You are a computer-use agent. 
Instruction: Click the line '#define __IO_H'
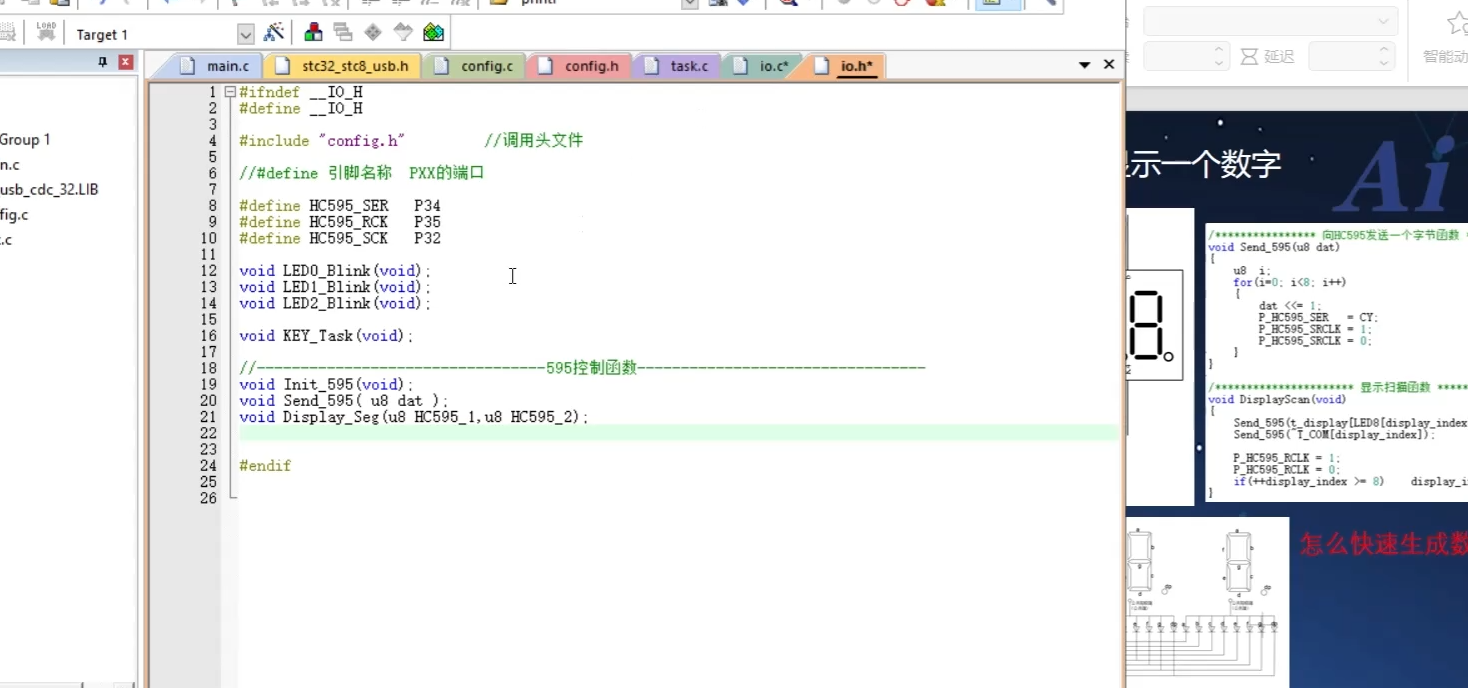pyautogui.click(x=301, y=108)
